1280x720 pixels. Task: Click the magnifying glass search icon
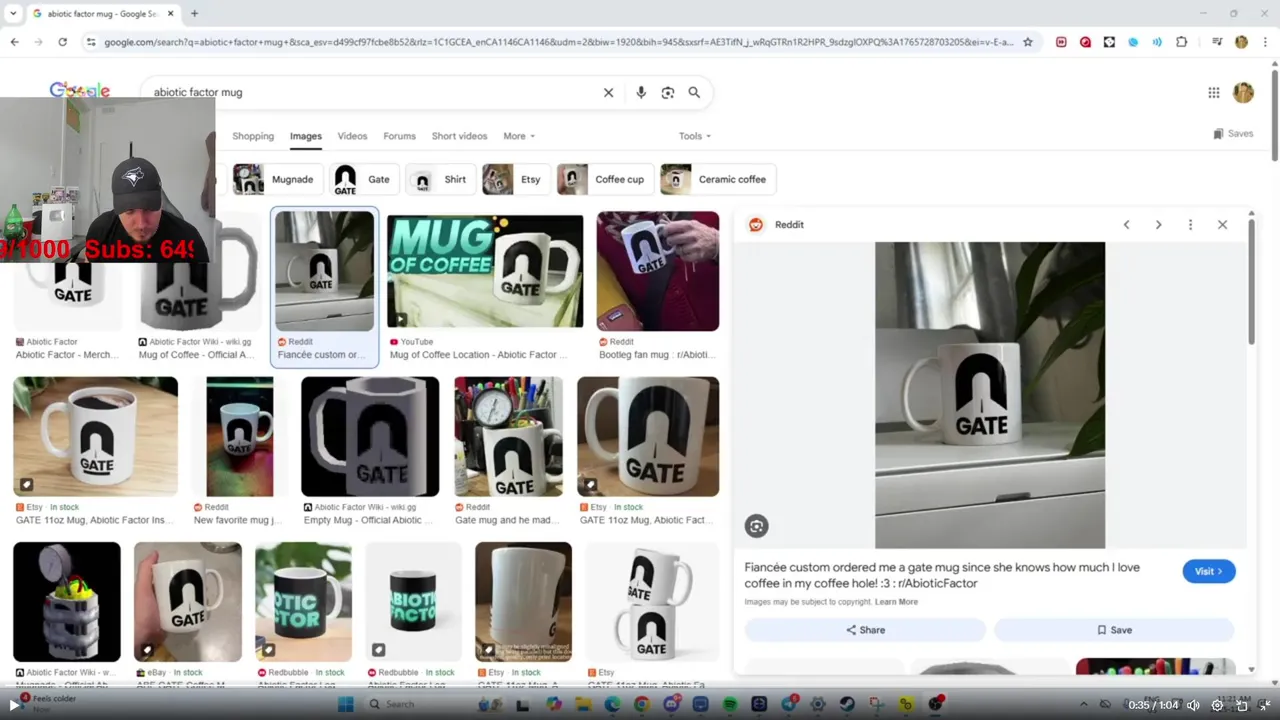(x=694, y=92)
